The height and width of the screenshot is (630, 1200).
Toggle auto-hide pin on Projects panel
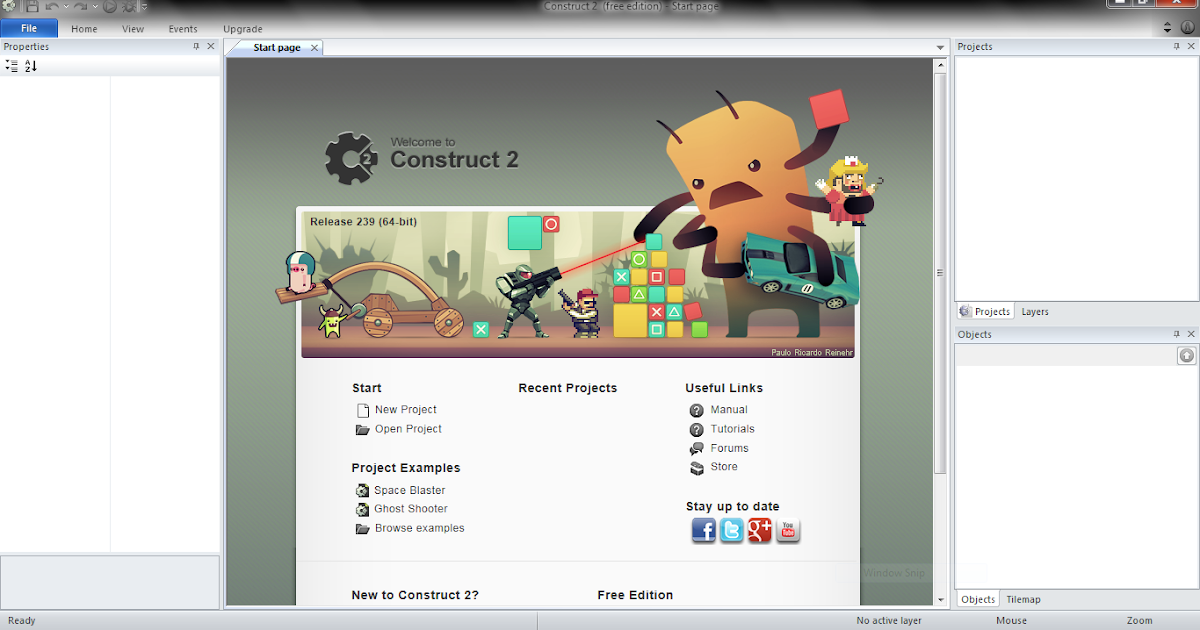coord(1177,45)
